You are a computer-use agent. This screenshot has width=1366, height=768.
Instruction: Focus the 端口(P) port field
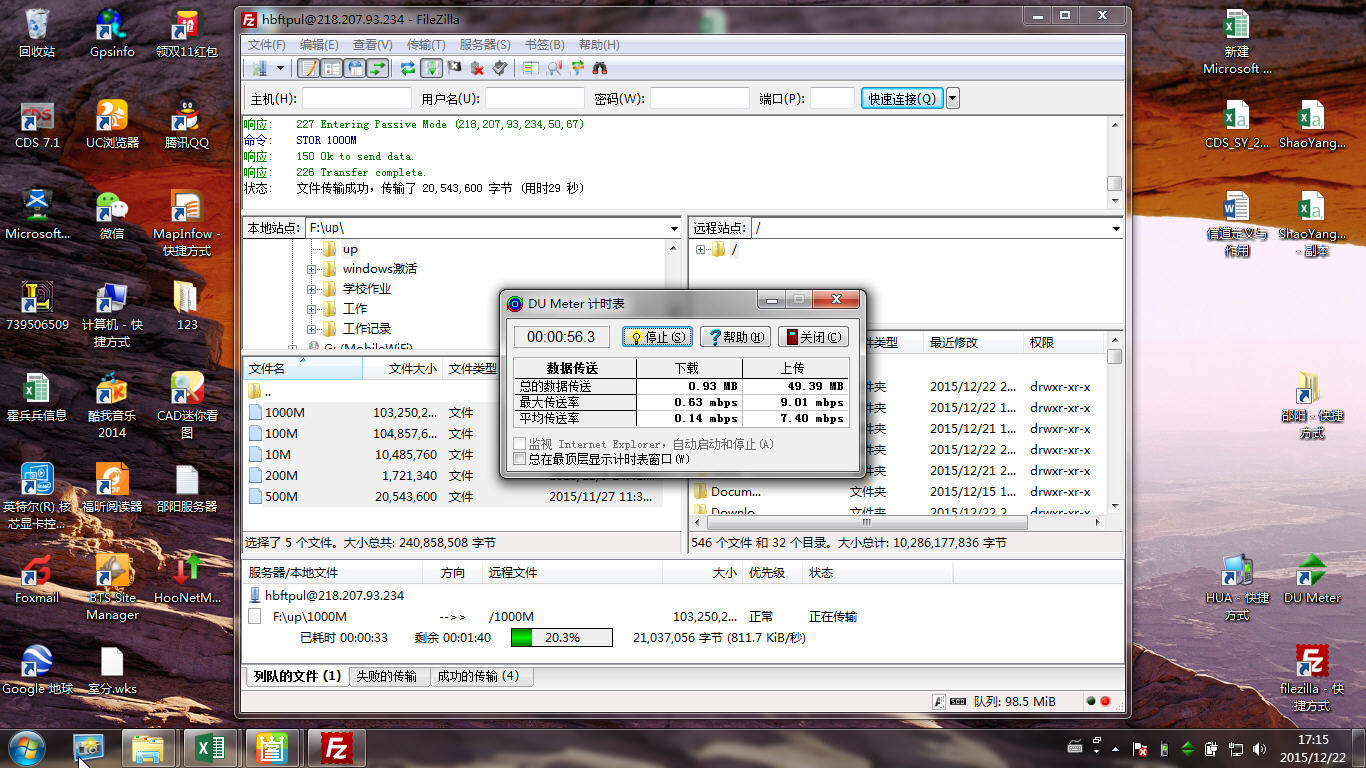click(832, 98)
